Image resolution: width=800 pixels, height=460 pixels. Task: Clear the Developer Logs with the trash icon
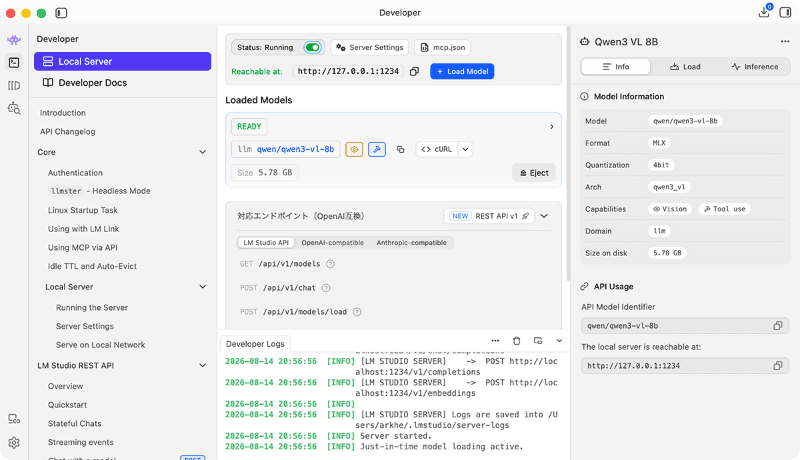click(516, 341)
